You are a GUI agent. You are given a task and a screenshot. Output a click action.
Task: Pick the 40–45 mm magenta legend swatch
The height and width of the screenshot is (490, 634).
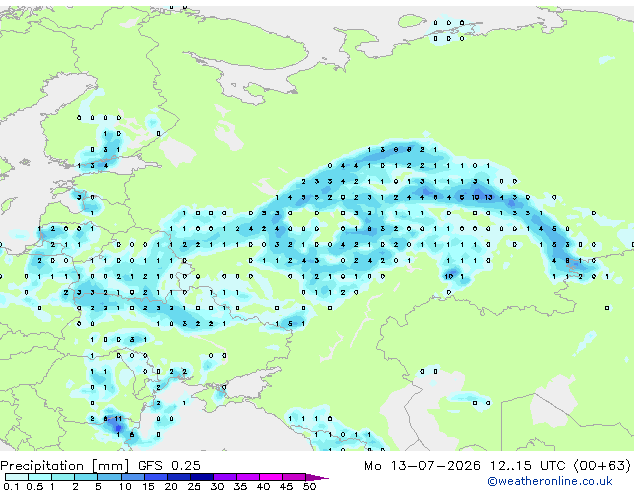click(271, 477)
